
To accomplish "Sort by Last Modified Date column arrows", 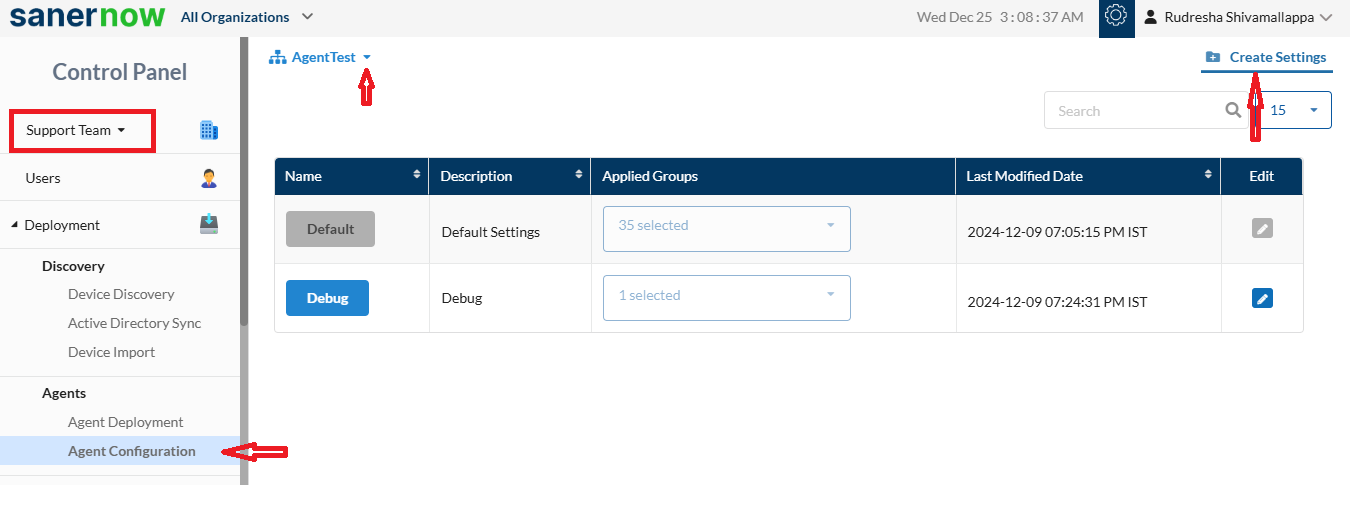I will pyautogui.click(x=1209, y=175).
